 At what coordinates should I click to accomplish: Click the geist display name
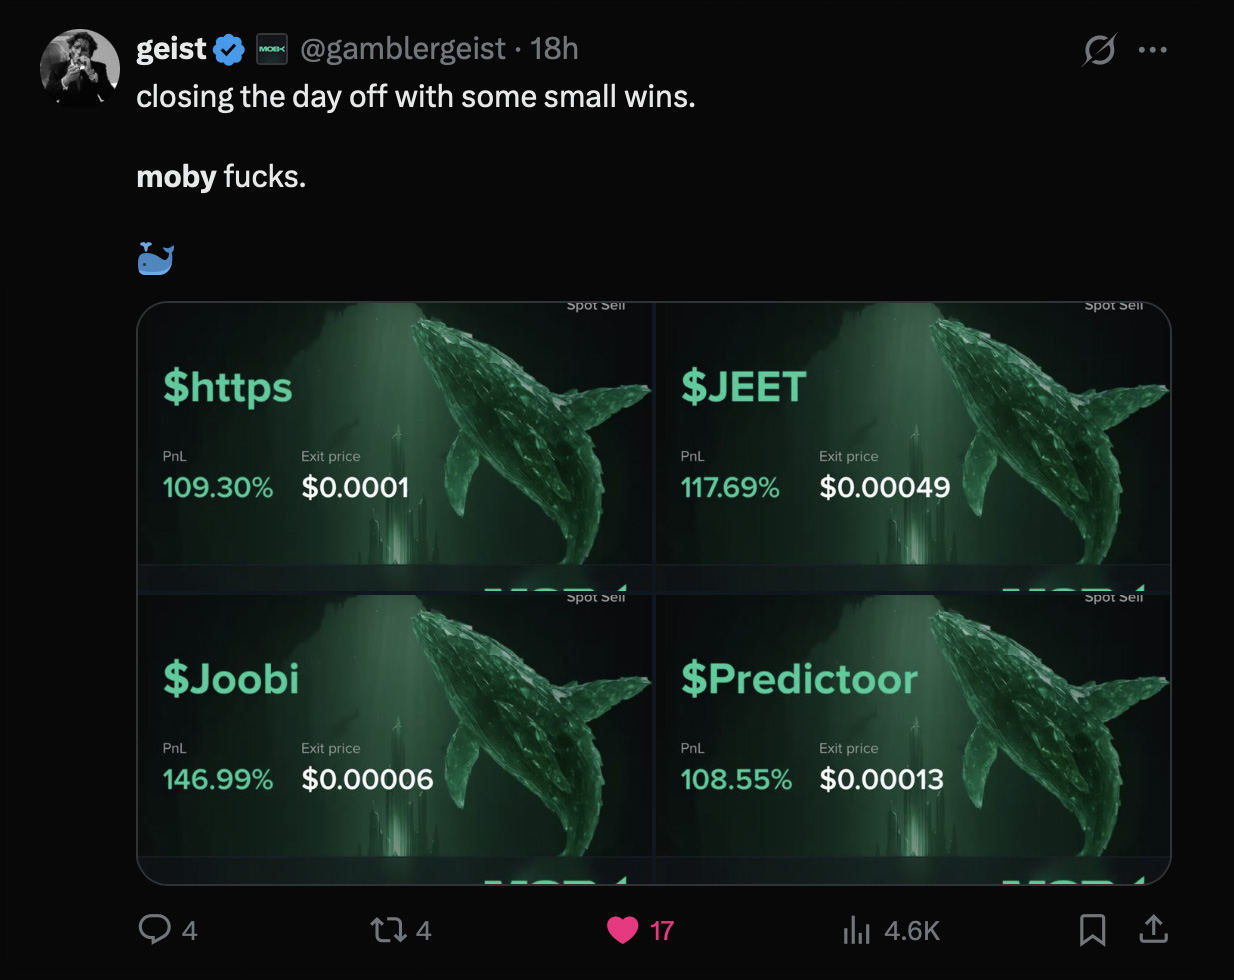pyautogui.click(x=171, y=48)
